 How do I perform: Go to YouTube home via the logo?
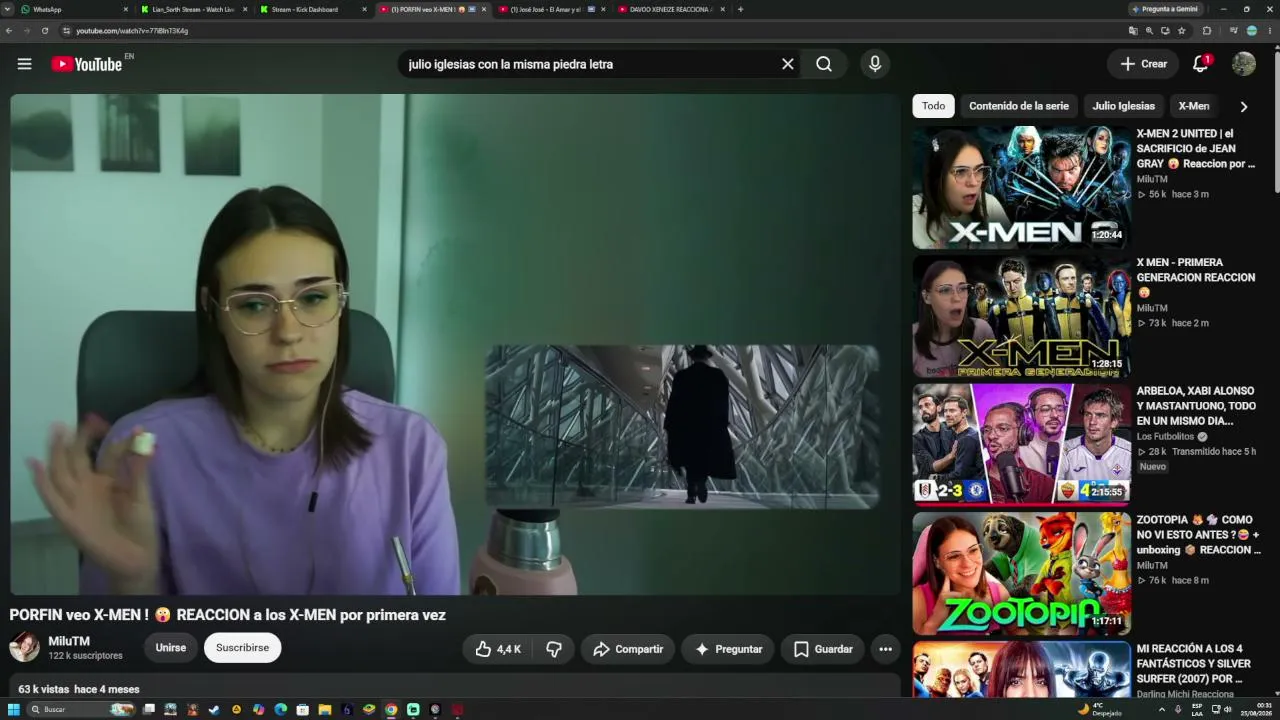(87, 64)
